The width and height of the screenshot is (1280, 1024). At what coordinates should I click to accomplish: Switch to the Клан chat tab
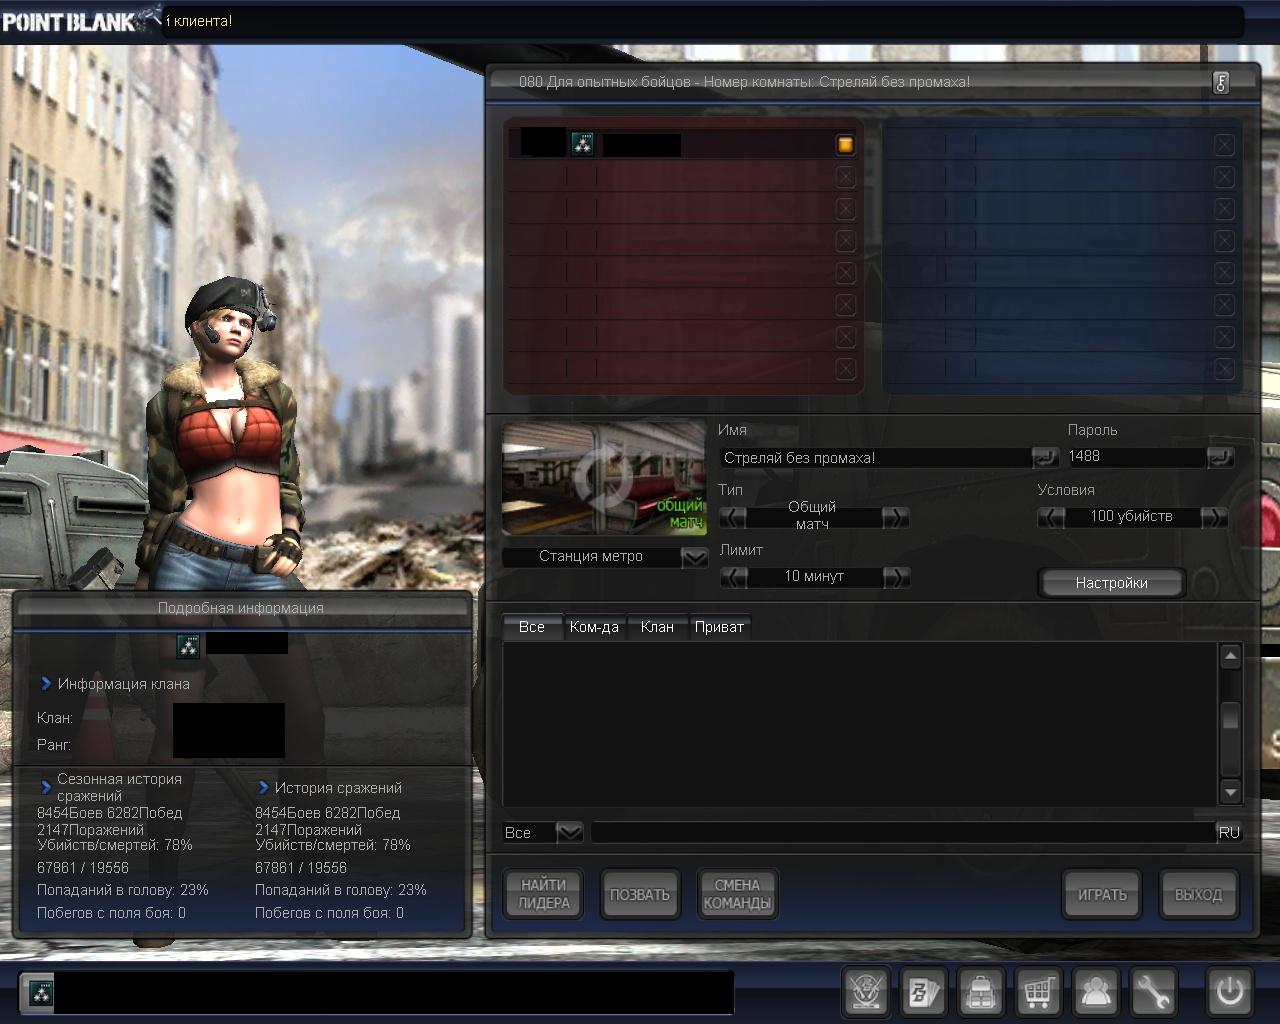click(656, 627)
